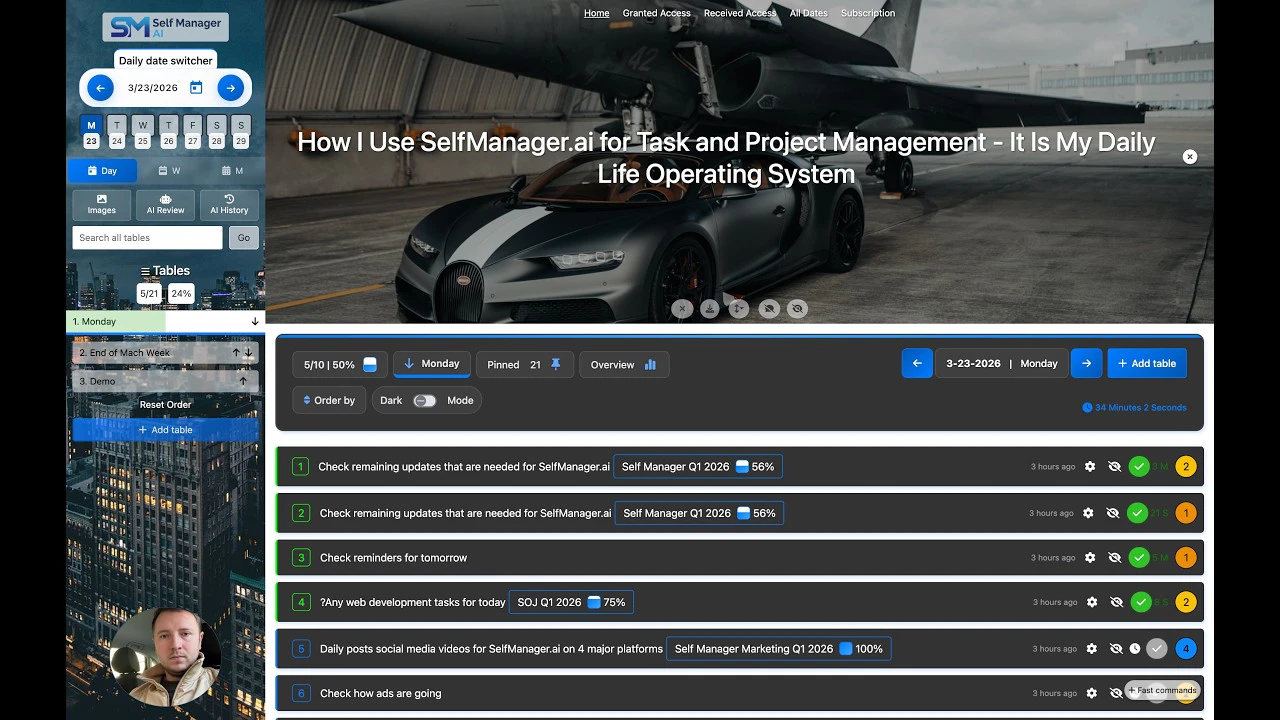Screen dimensions: 1280x720
Task: Go to next day with main panel right arrow
Action: [1086, 364]
